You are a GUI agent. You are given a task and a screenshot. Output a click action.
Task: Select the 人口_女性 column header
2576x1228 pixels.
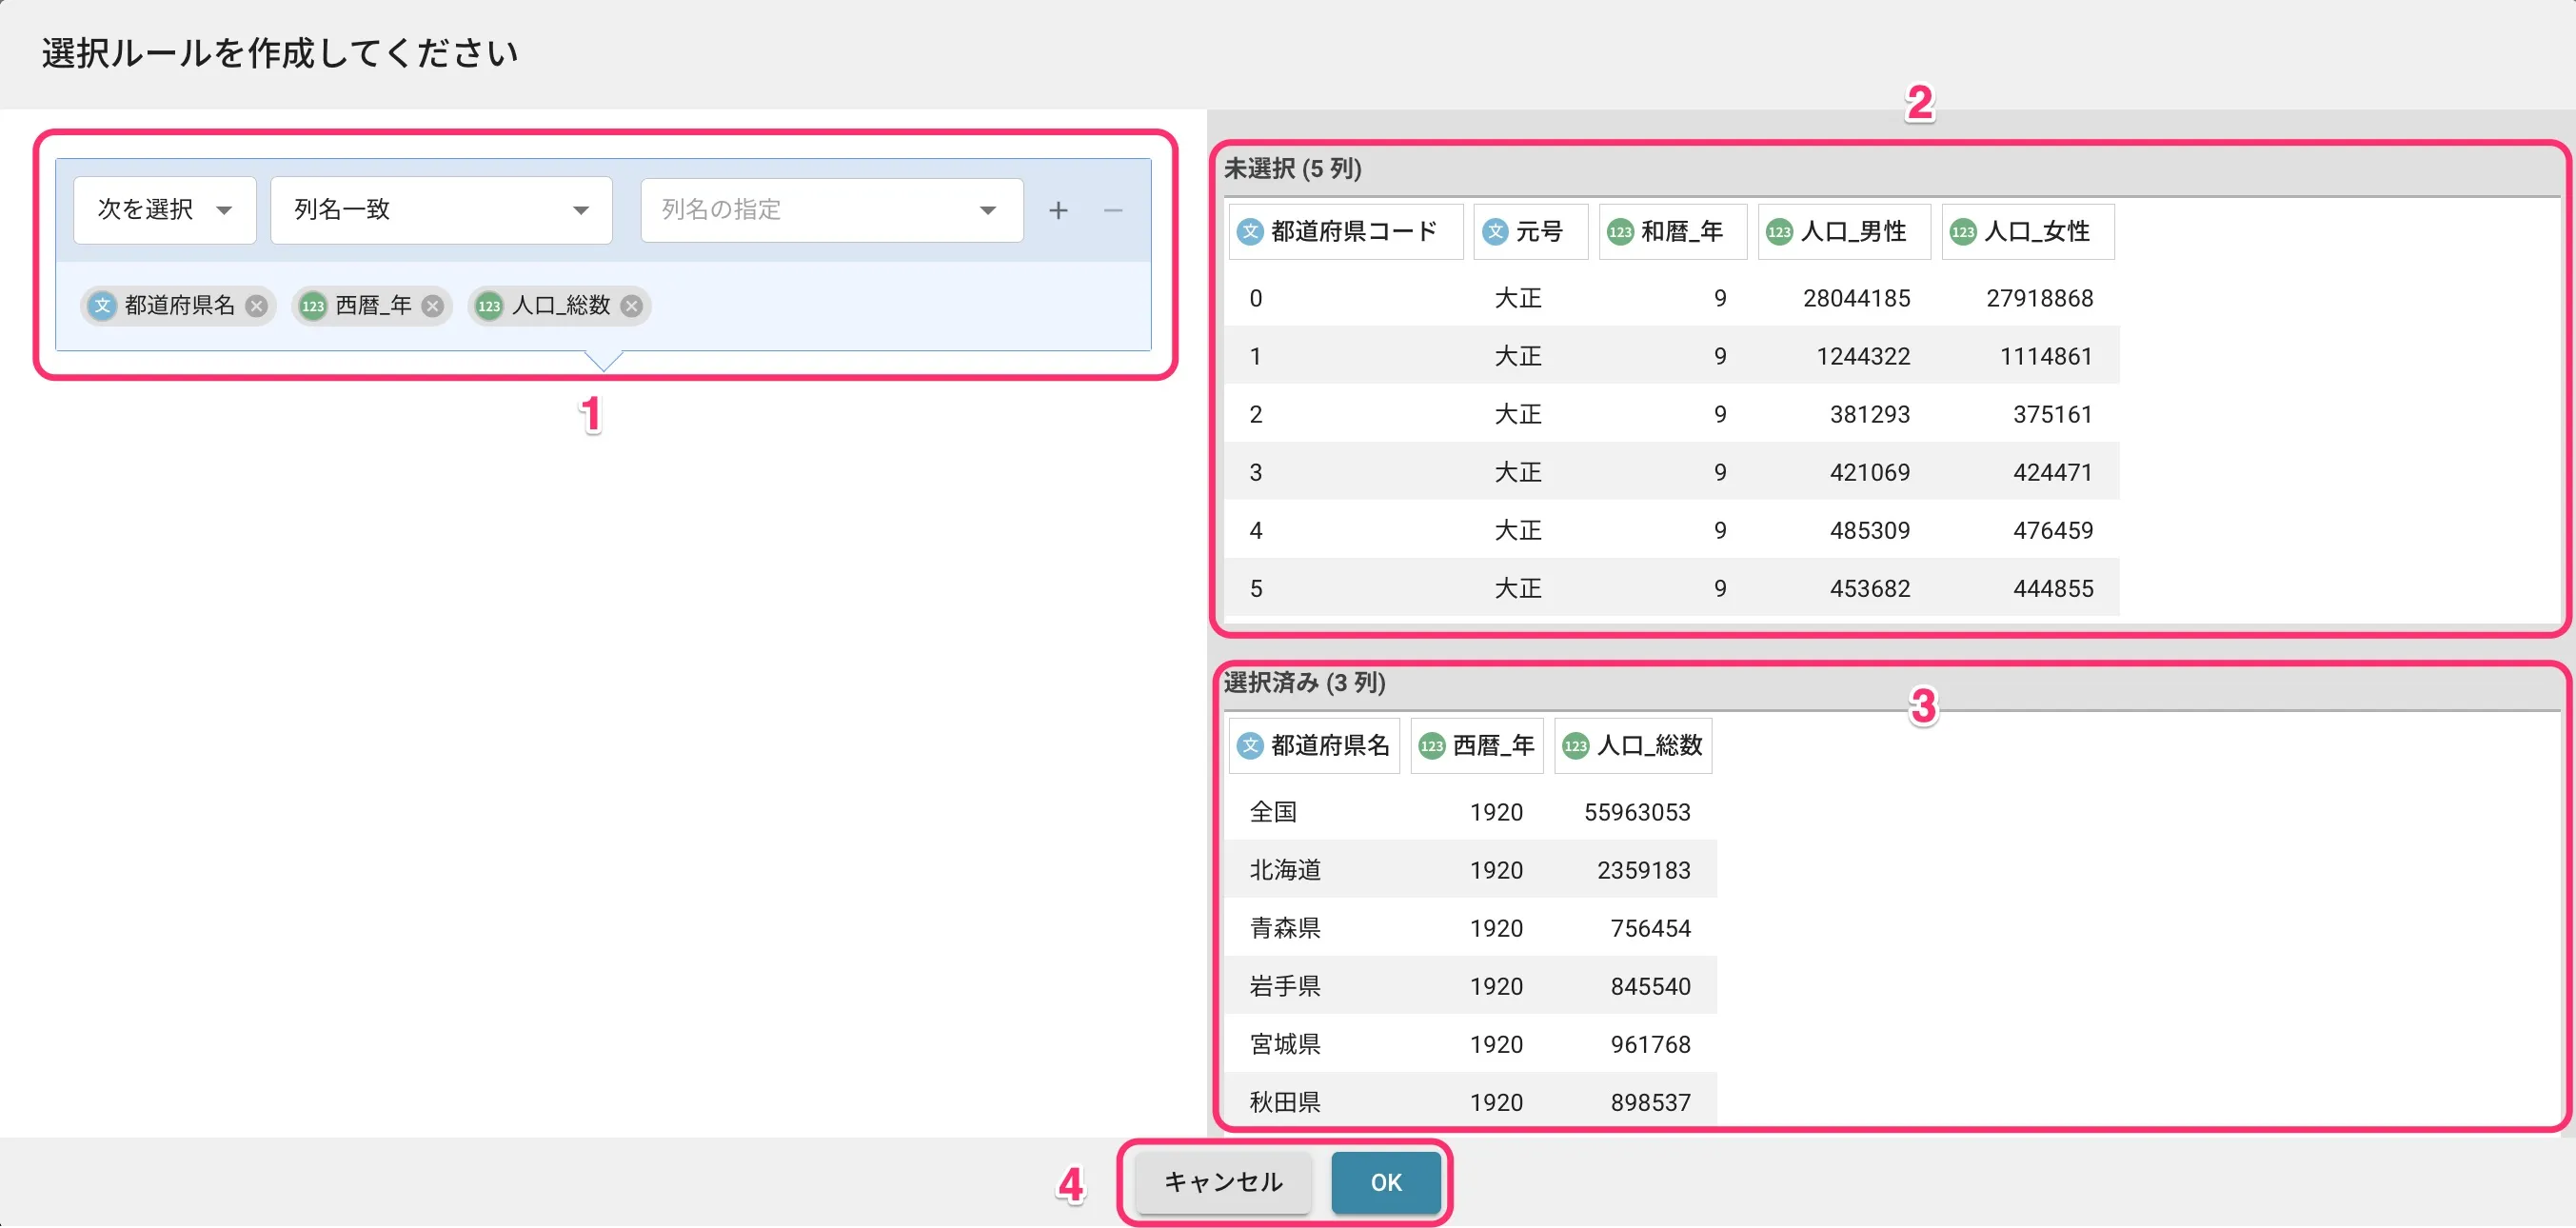click(2028, 232)
